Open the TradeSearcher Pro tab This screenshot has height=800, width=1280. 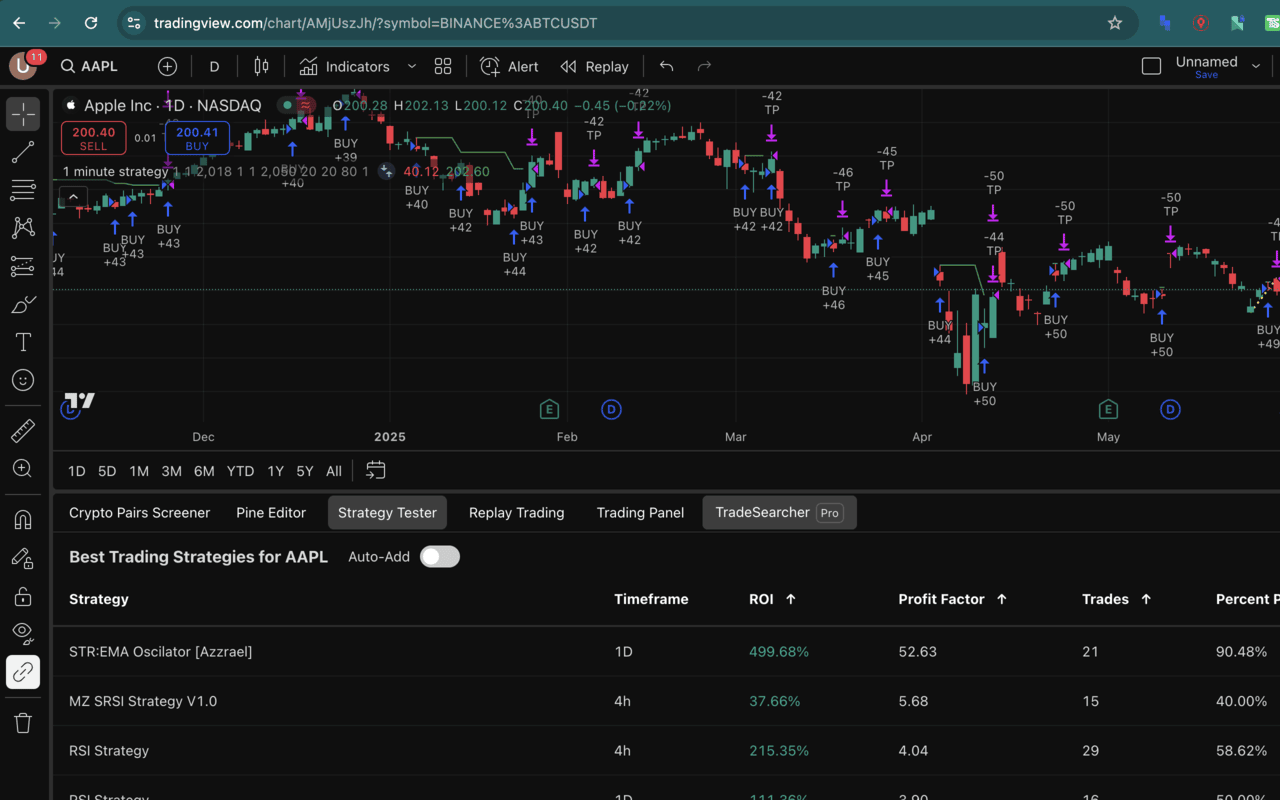point(779,513)
